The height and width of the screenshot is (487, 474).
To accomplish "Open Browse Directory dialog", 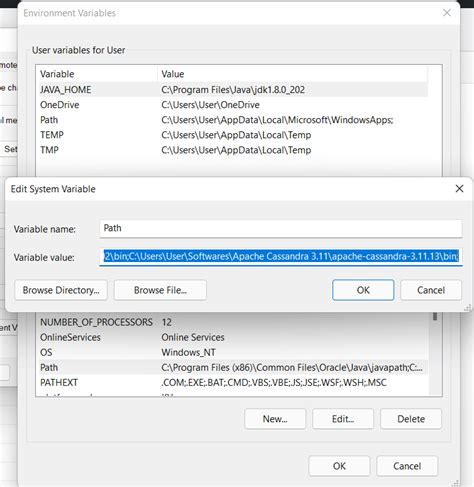I will [x=61, y=290].
